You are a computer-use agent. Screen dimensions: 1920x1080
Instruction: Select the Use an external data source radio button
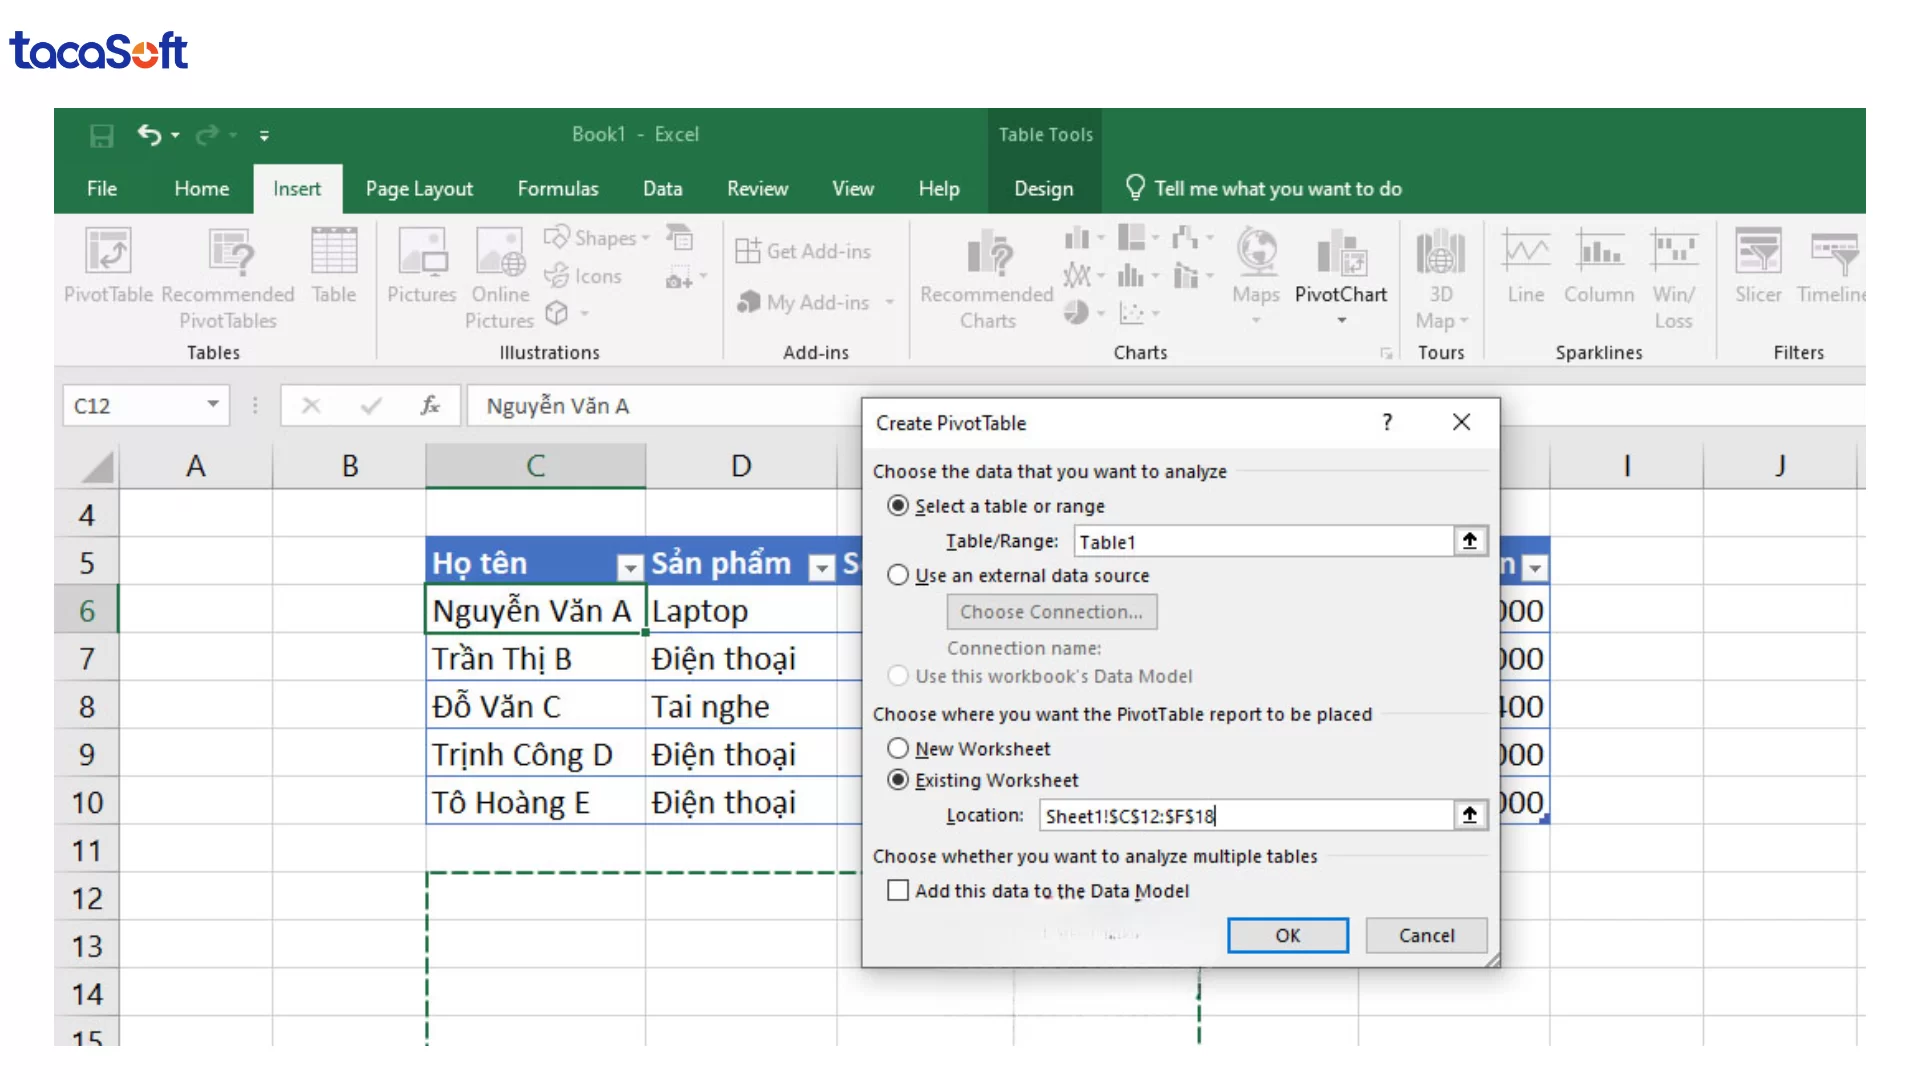point(898,575)
